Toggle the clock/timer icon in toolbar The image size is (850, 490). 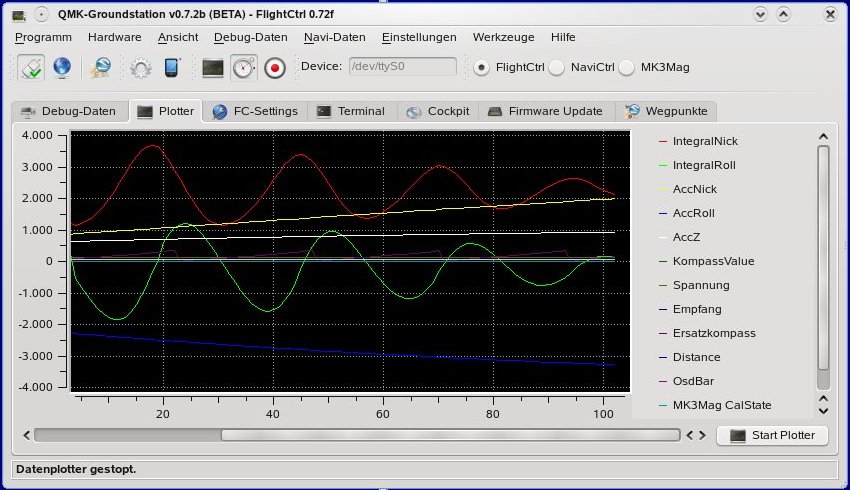click(x=243, y=67)
